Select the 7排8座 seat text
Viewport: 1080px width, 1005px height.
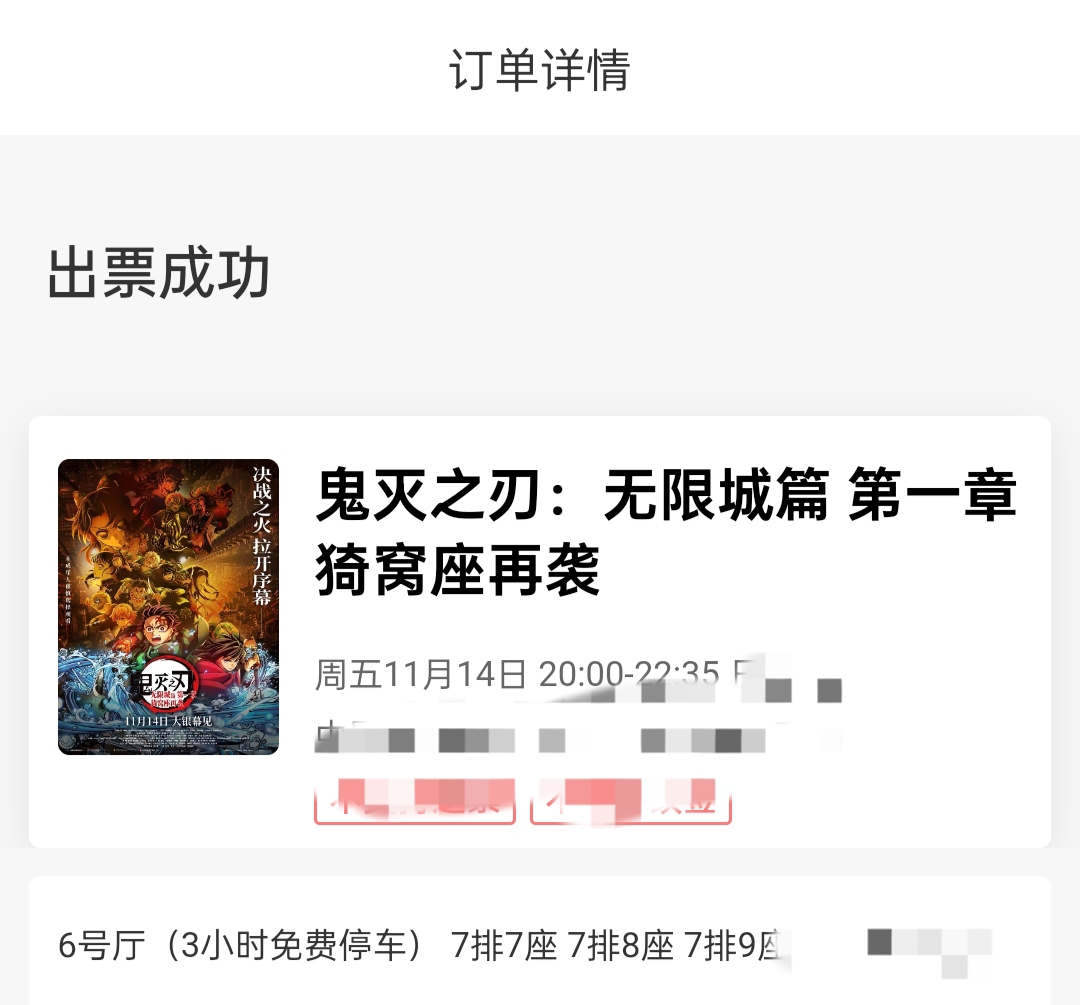(621, 945)
